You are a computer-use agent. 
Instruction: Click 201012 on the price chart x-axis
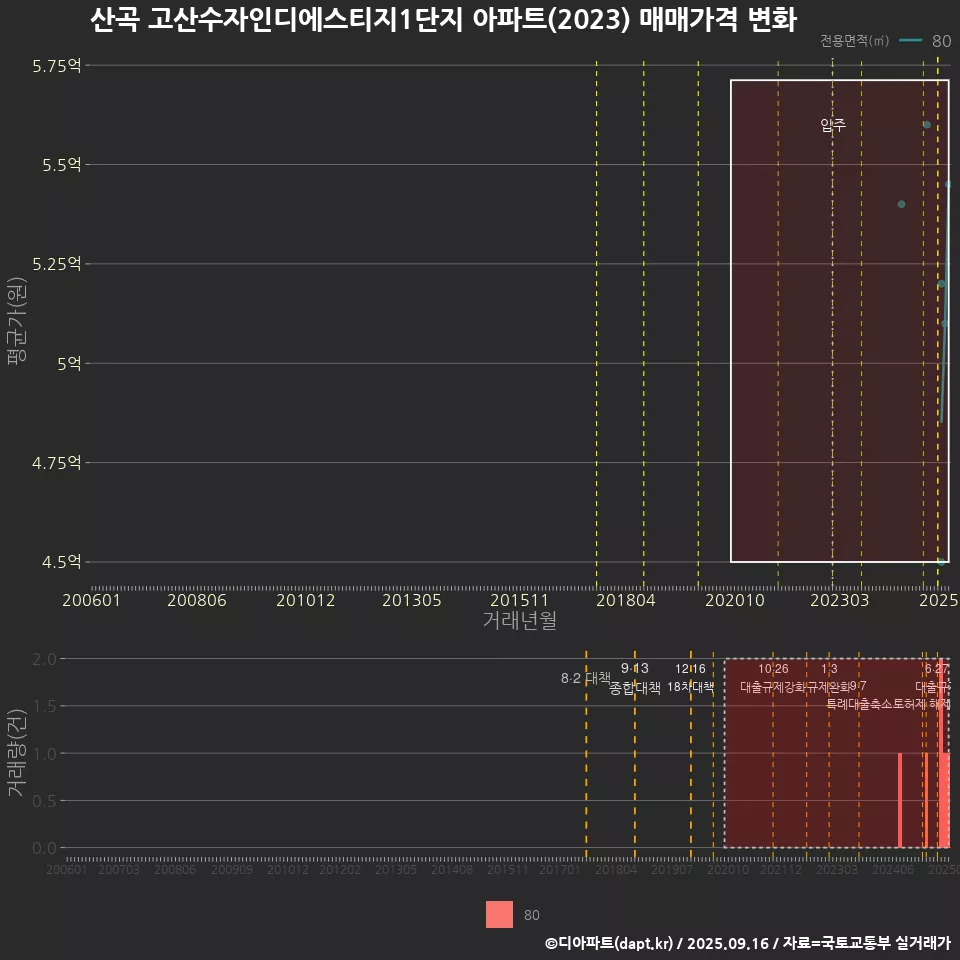pos(306,600)
